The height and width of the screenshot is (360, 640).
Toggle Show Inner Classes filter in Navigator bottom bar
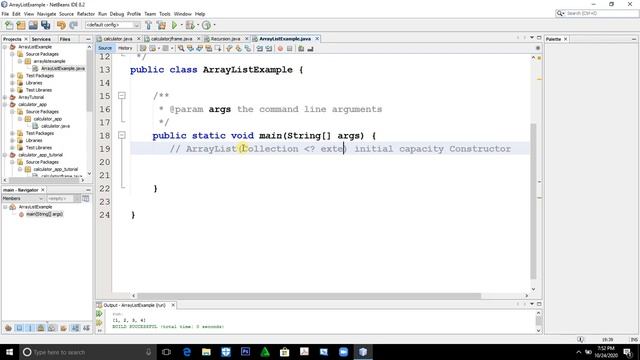coord(52,328)
